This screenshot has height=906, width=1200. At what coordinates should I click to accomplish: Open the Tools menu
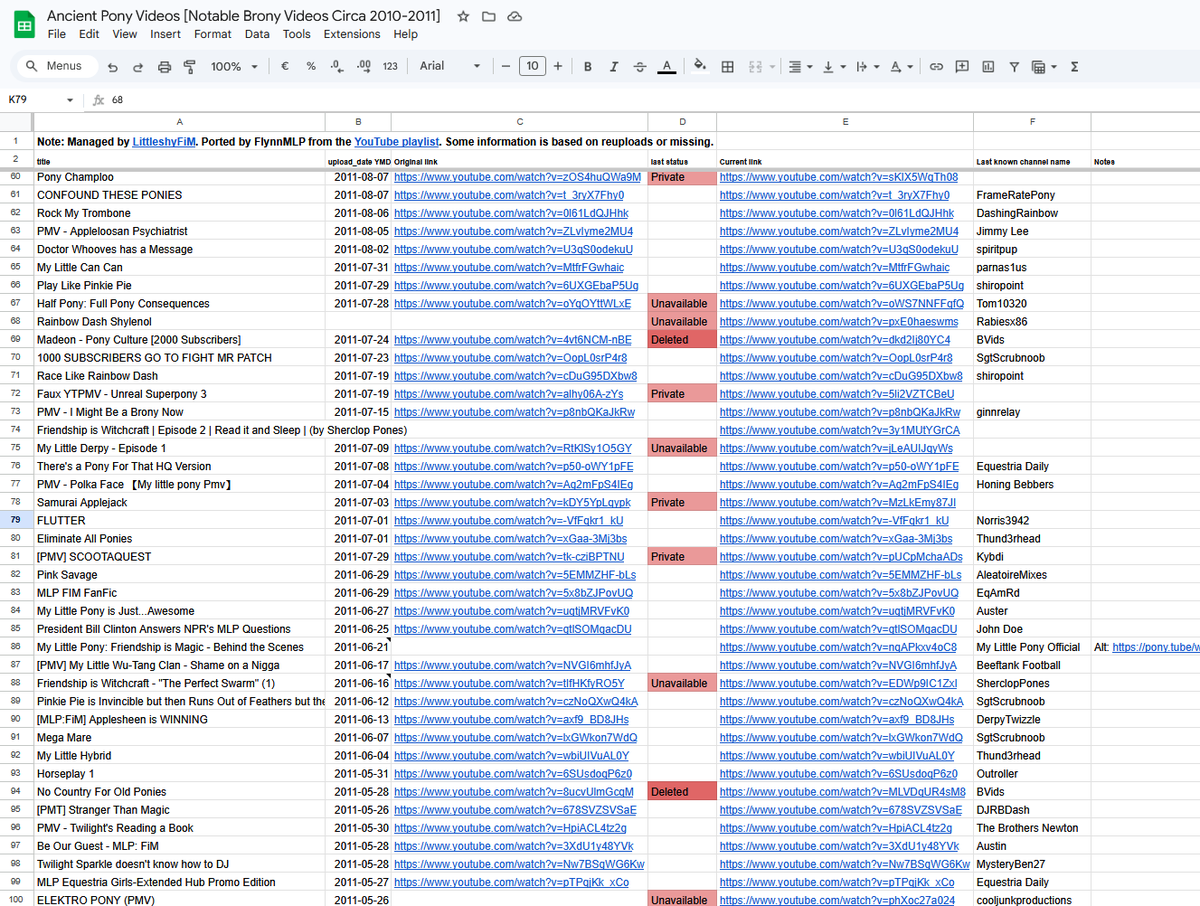[x=297, y=34]
